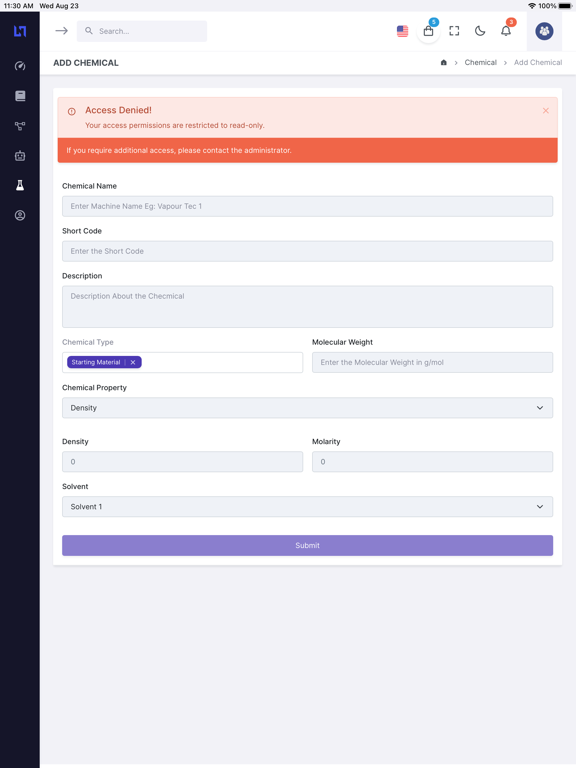Click the app logo in the sidebar
The height and width of the screenshot is (768, 576).
pos(20,31)
